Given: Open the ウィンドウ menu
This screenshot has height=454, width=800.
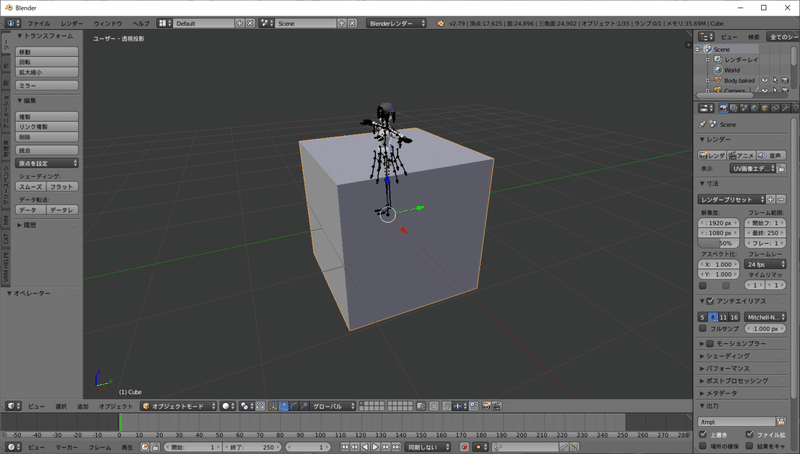Looking at the screenshot, I should click(x=108, y=23).
